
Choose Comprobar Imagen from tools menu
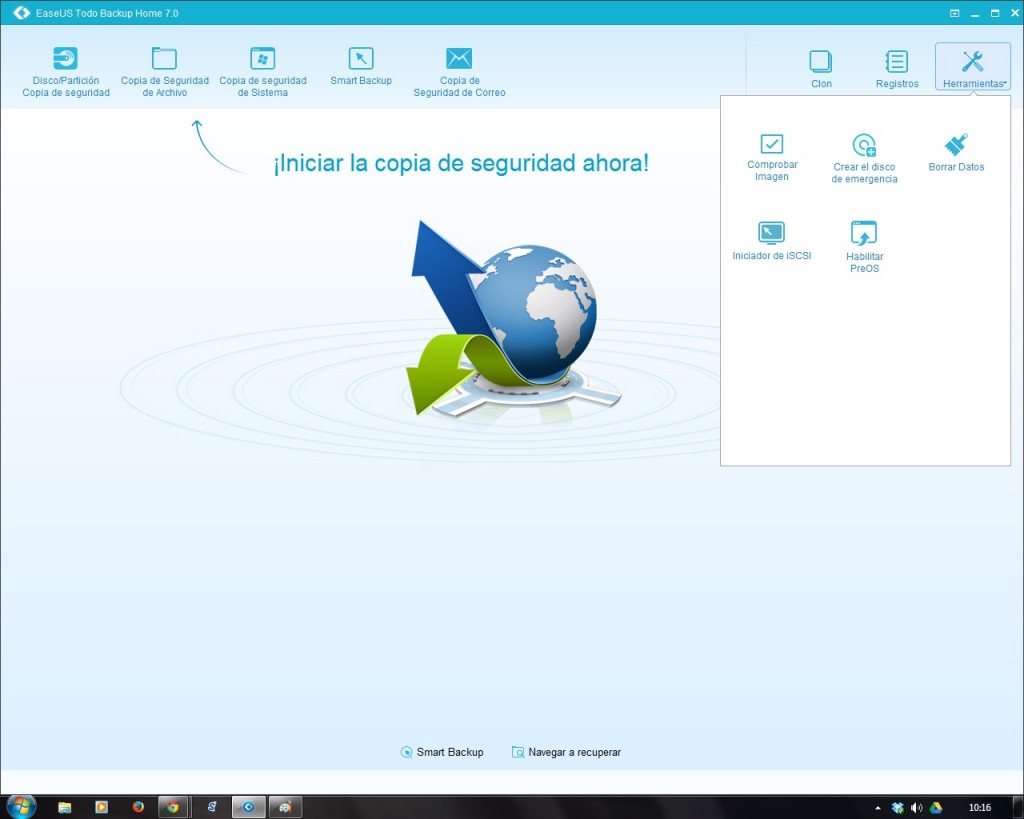[771, 156]
